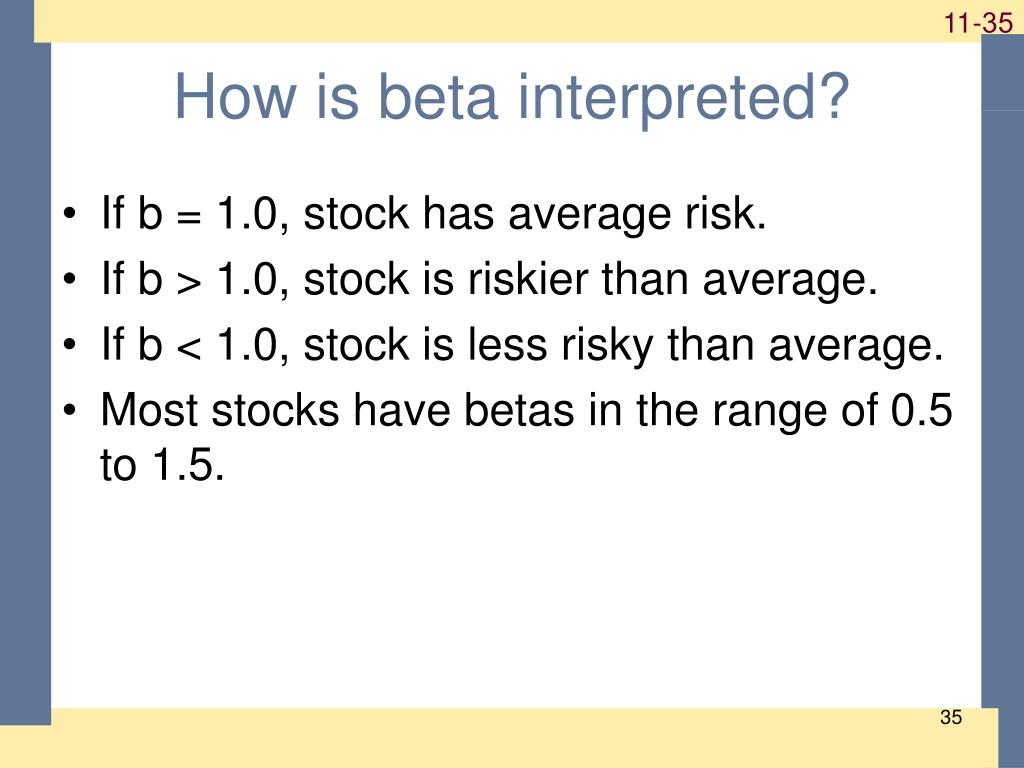The width and height of the screenshot is (1024, 768).
Task: Select the "11-35" label at top right
Action: tap(978, 24)
